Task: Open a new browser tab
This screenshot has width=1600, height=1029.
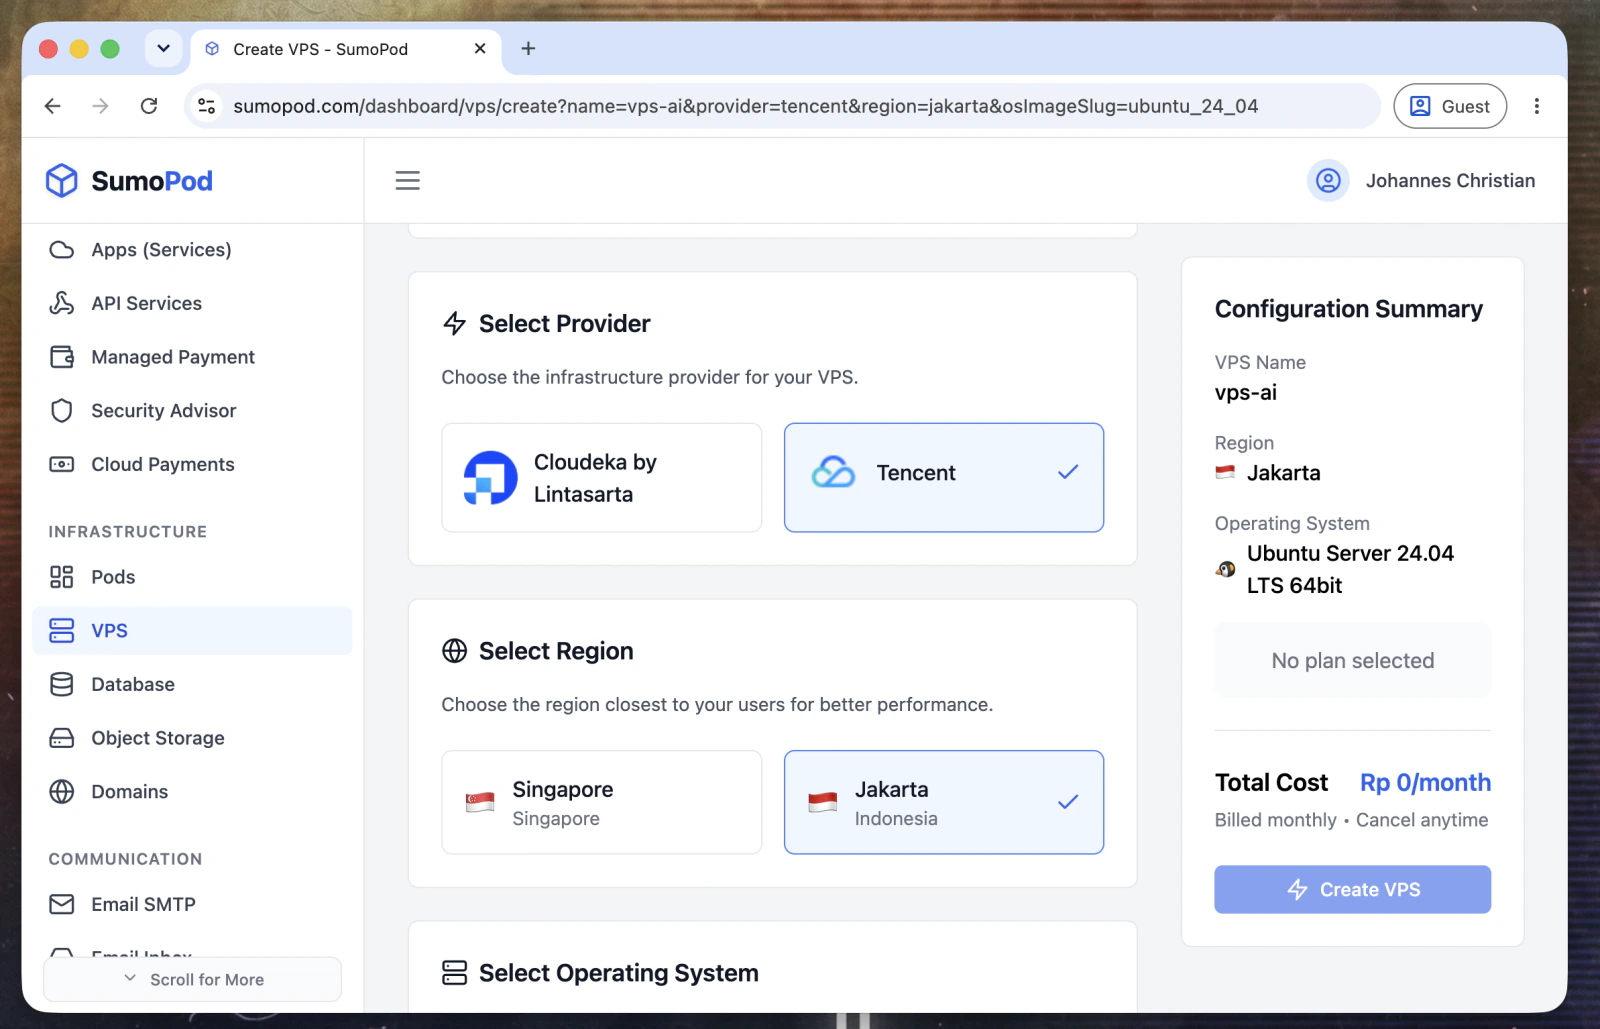Action: [529, 49]
